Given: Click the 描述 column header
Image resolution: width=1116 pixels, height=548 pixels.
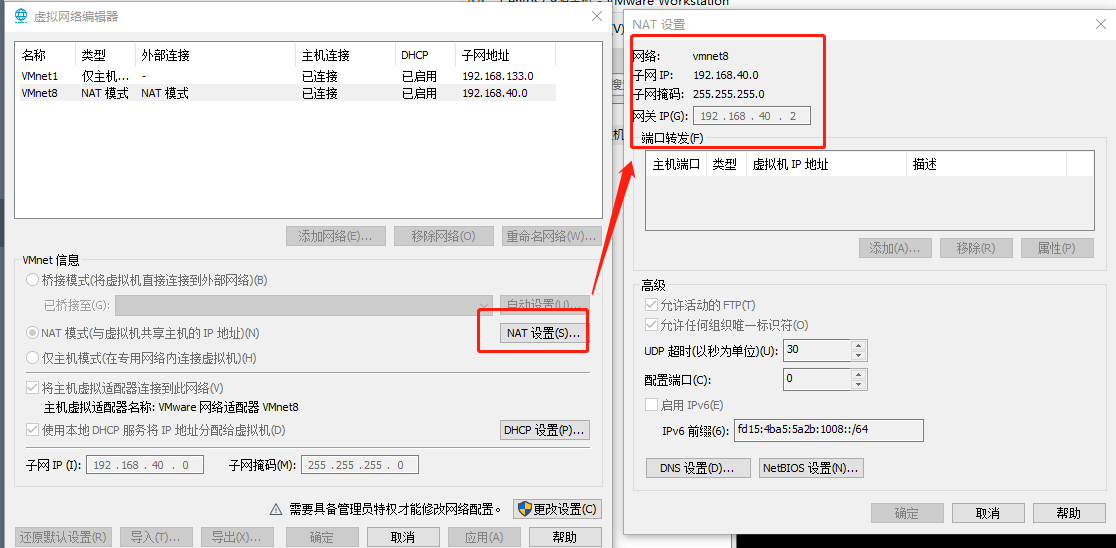Looking at the screenshot, I should click(x=986, y=164).
